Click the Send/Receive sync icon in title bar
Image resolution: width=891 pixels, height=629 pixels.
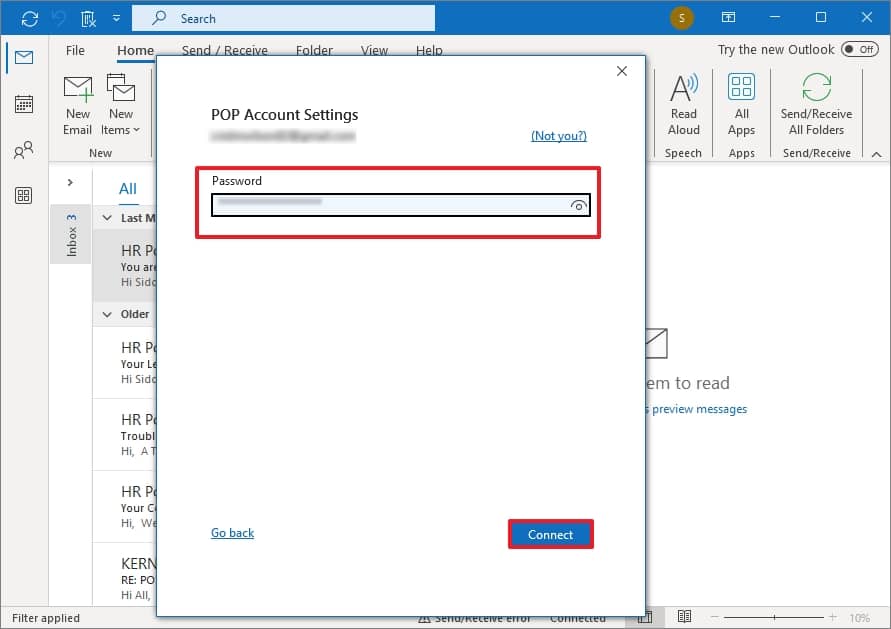[x=30, y=18]
